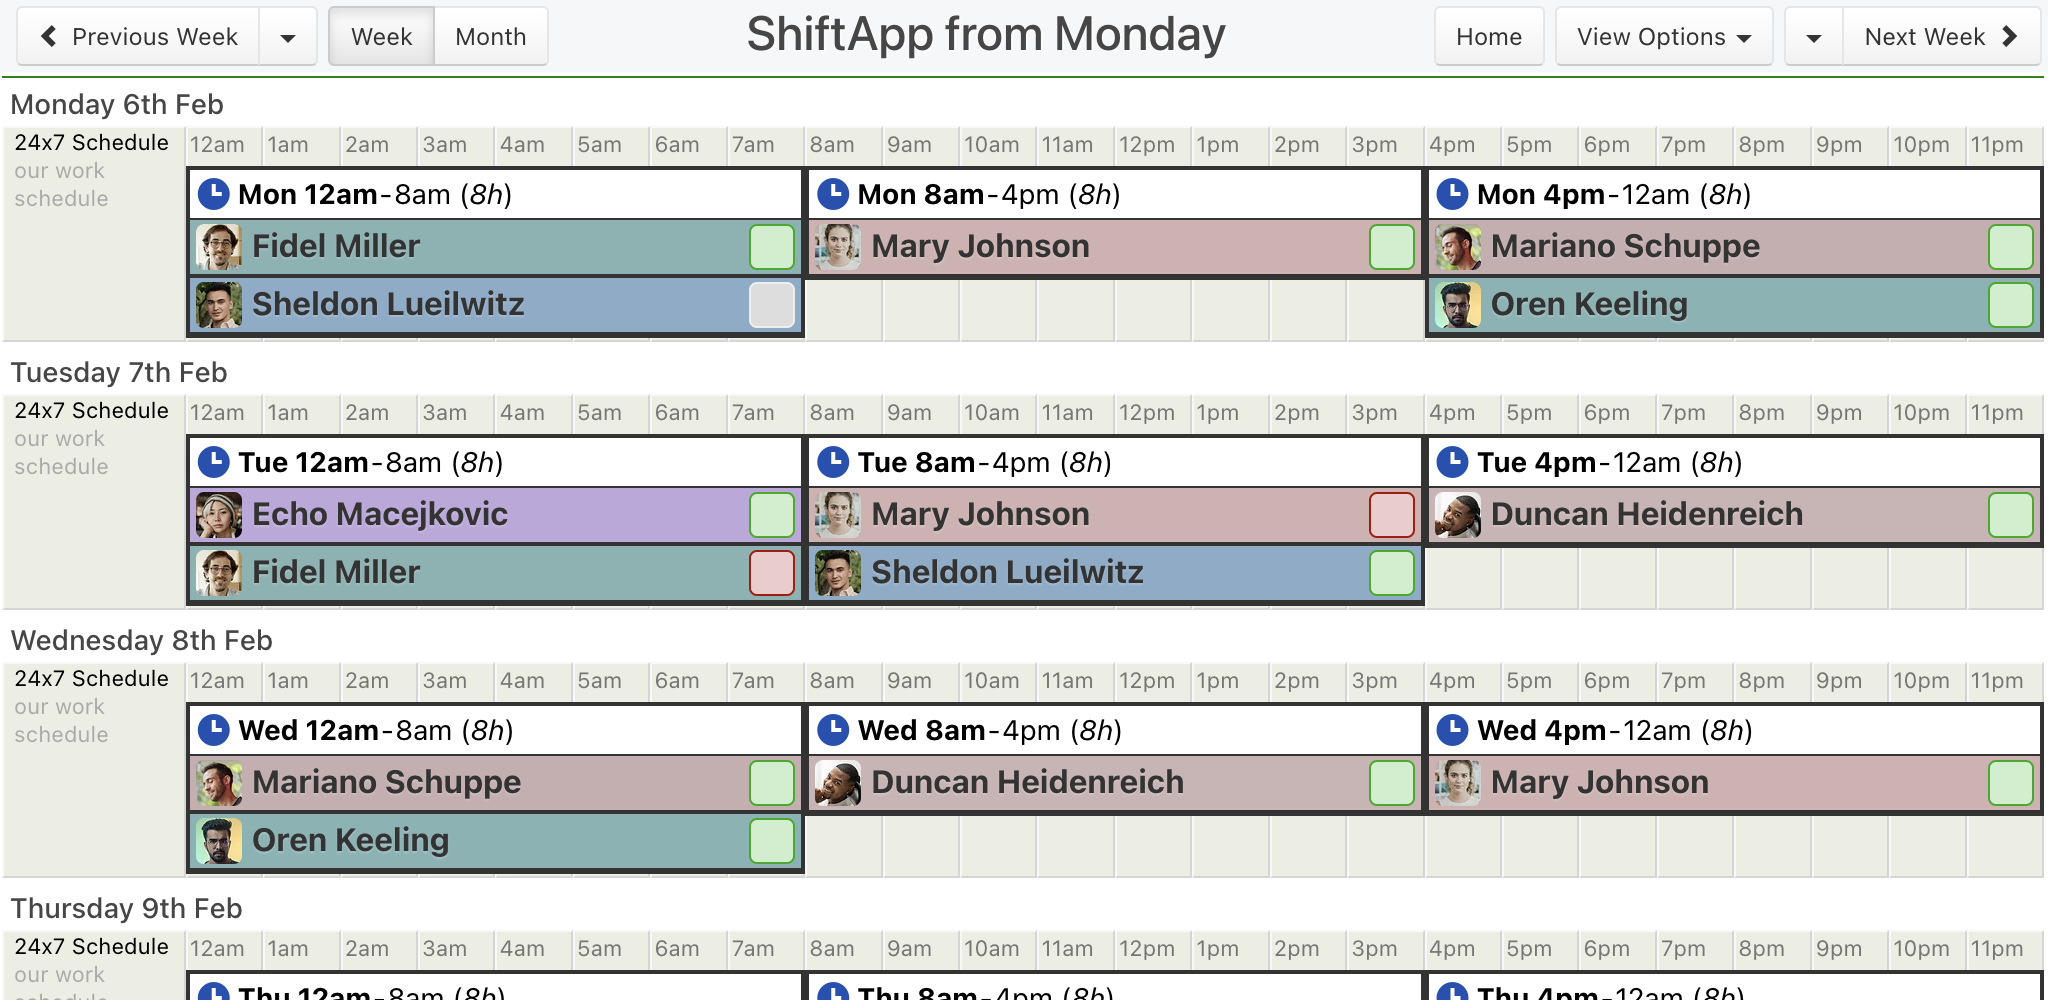Viewport: 2048px width, 1000px height.
Task: Open the View Options dropdown
Action: 1664,37
